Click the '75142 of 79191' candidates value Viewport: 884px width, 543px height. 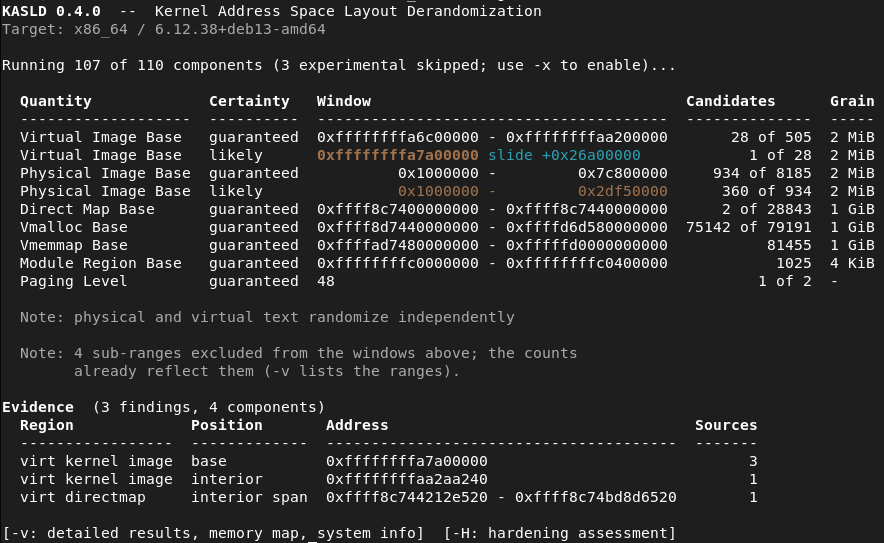[749, 227]
